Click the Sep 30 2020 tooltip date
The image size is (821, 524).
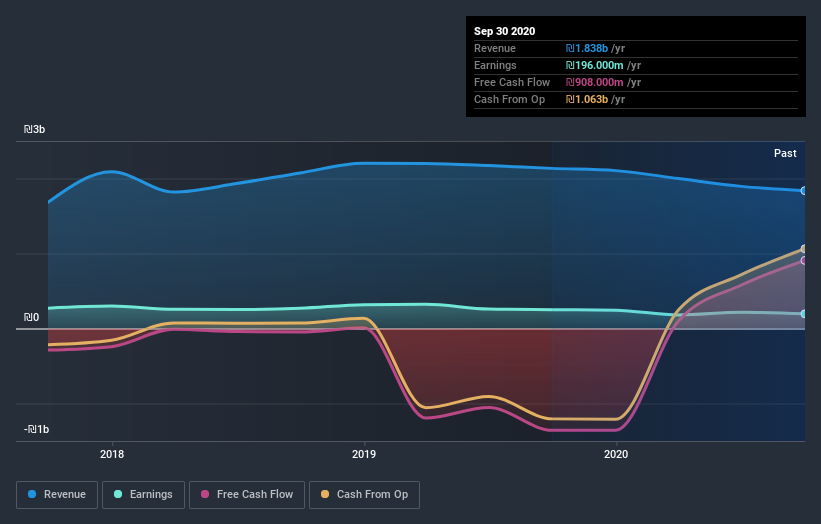(505, 31)
